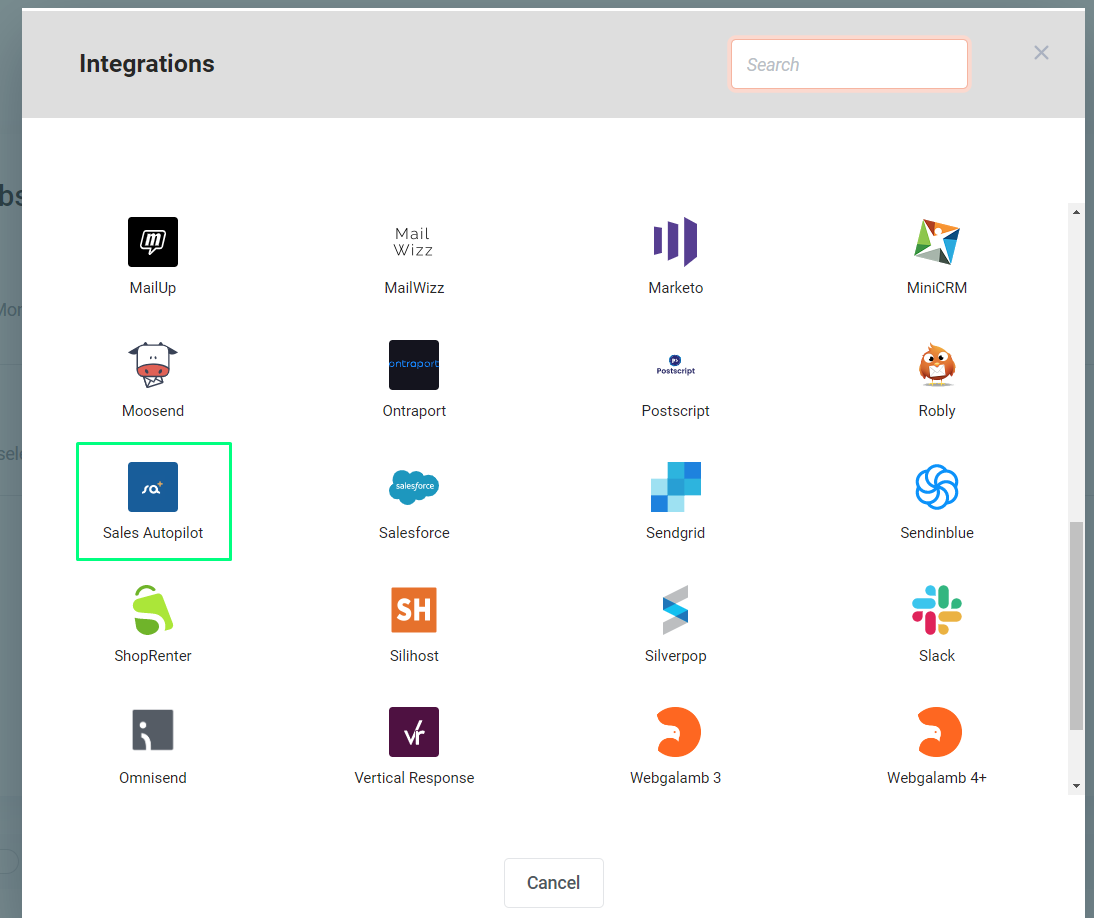Close the Integrations dialog
1094x918 pixels.
1041,53
